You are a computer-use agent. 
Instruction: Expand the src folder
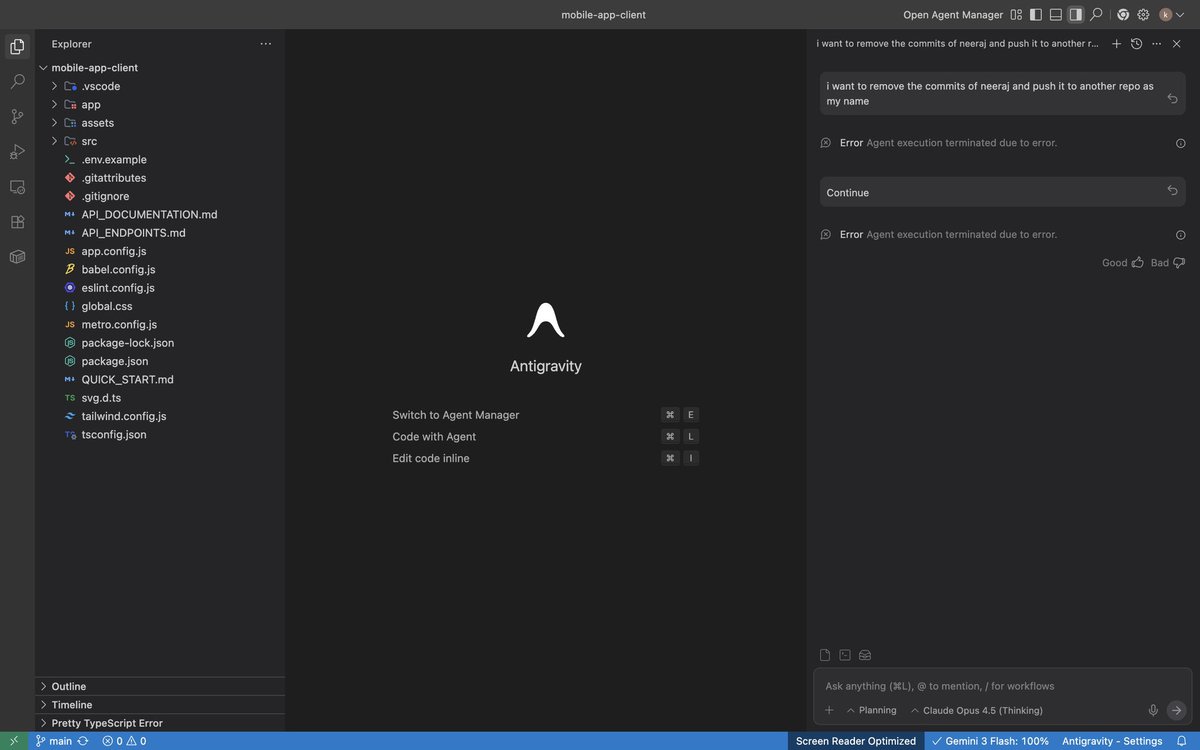pos(160,141)
